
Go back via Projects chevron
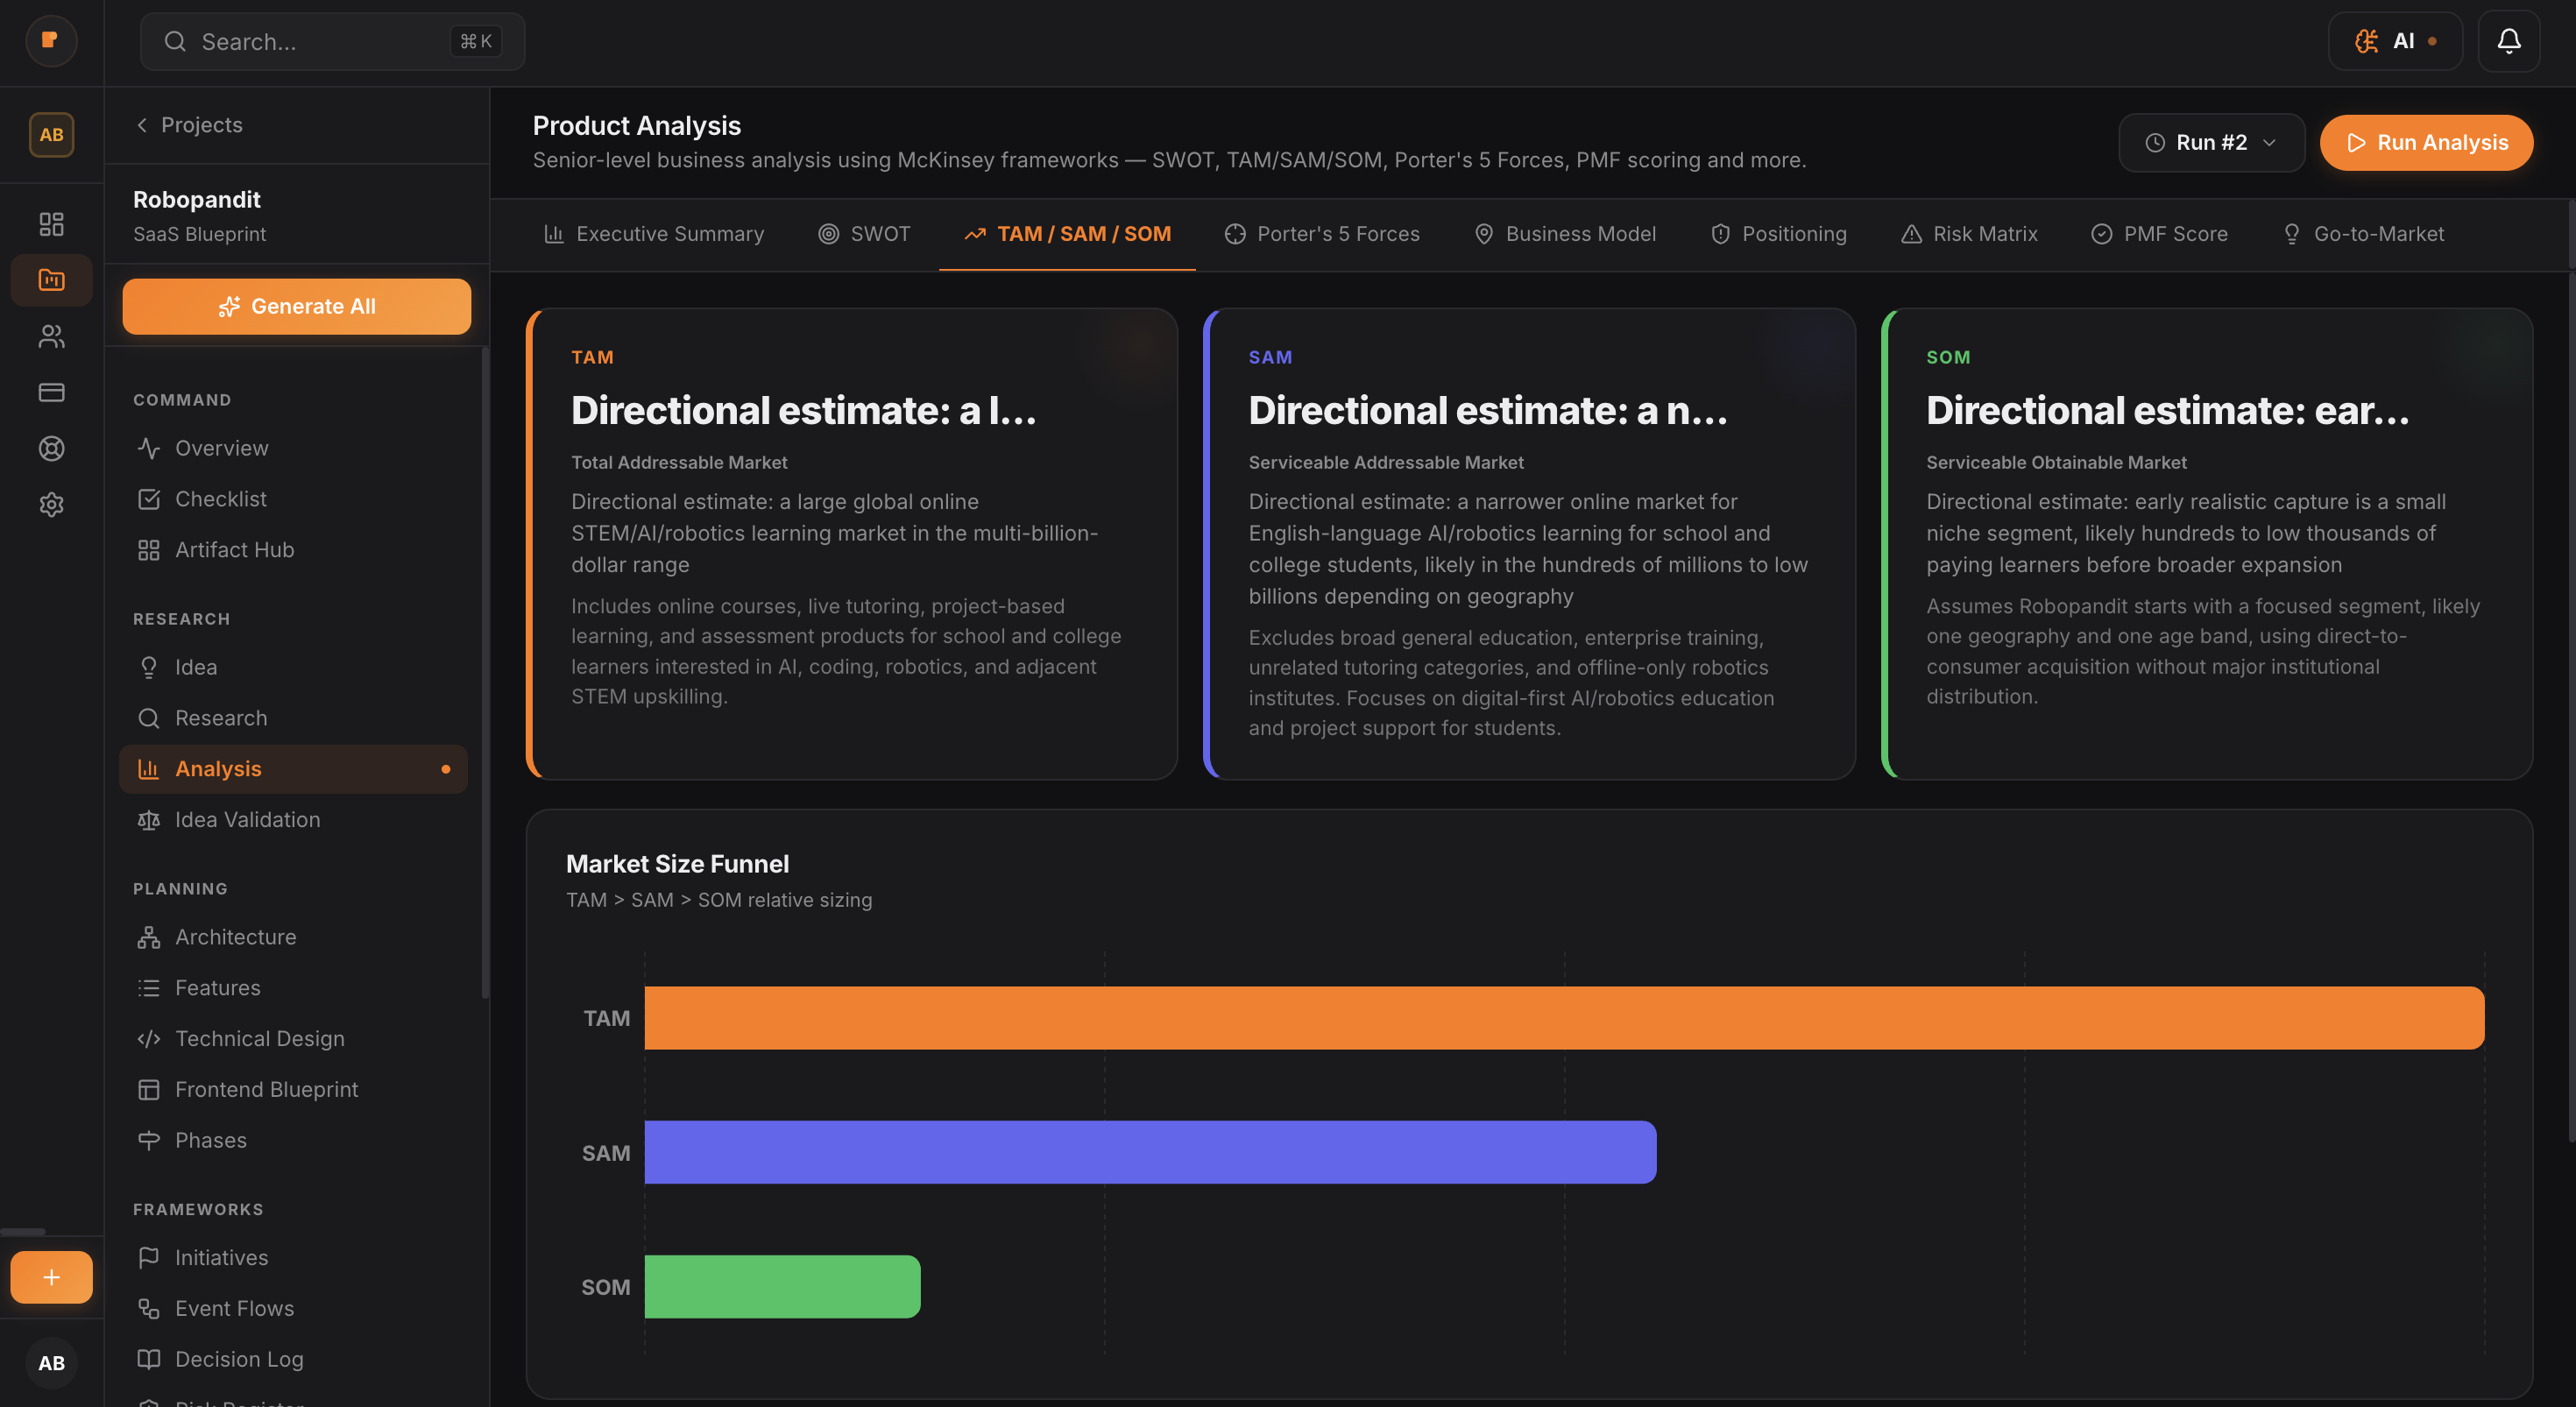[x=142, y=125]
